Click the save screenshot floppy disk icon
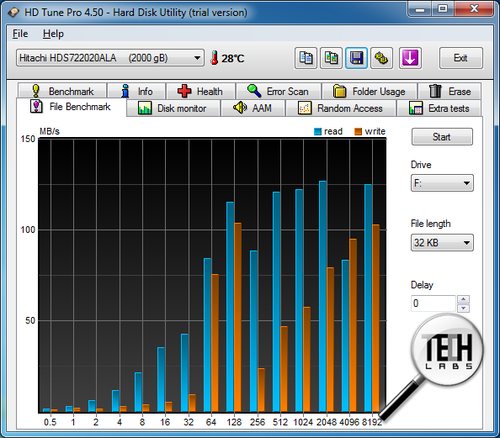500x438 pixels. 356,58
